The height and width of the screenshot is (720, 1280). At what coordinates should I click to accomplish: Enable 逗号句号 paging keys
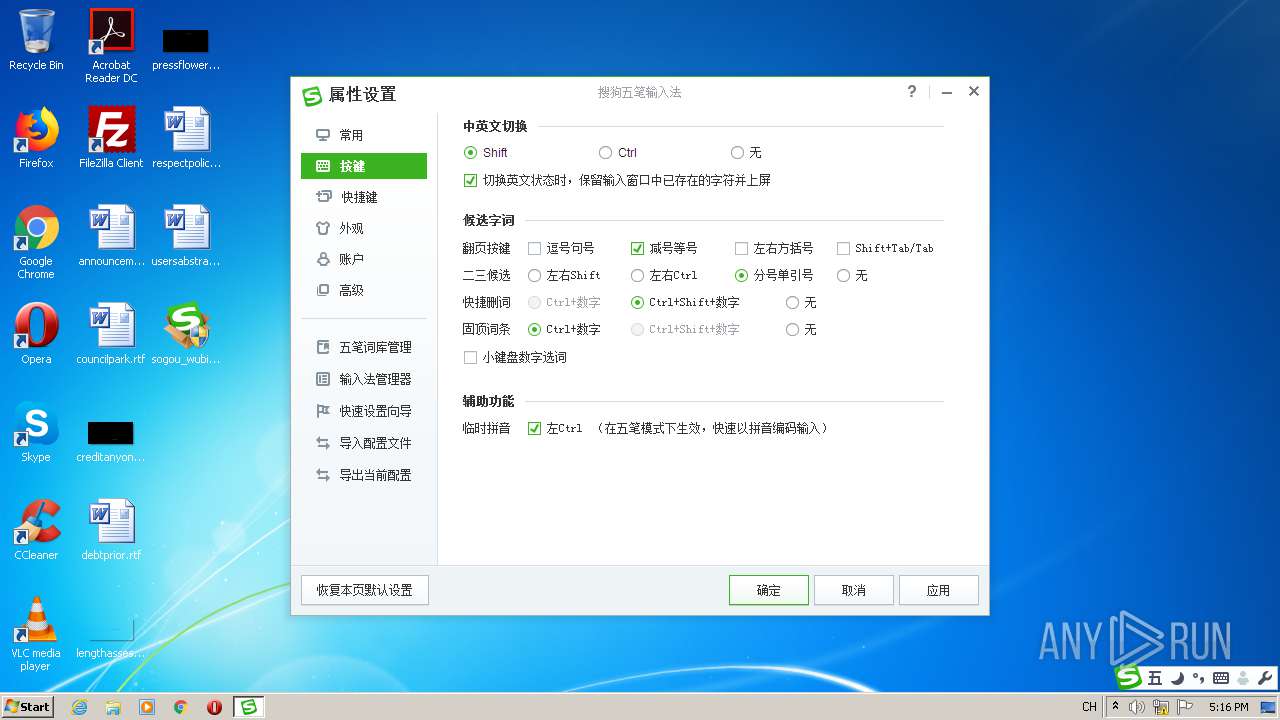tap(535, 248)
